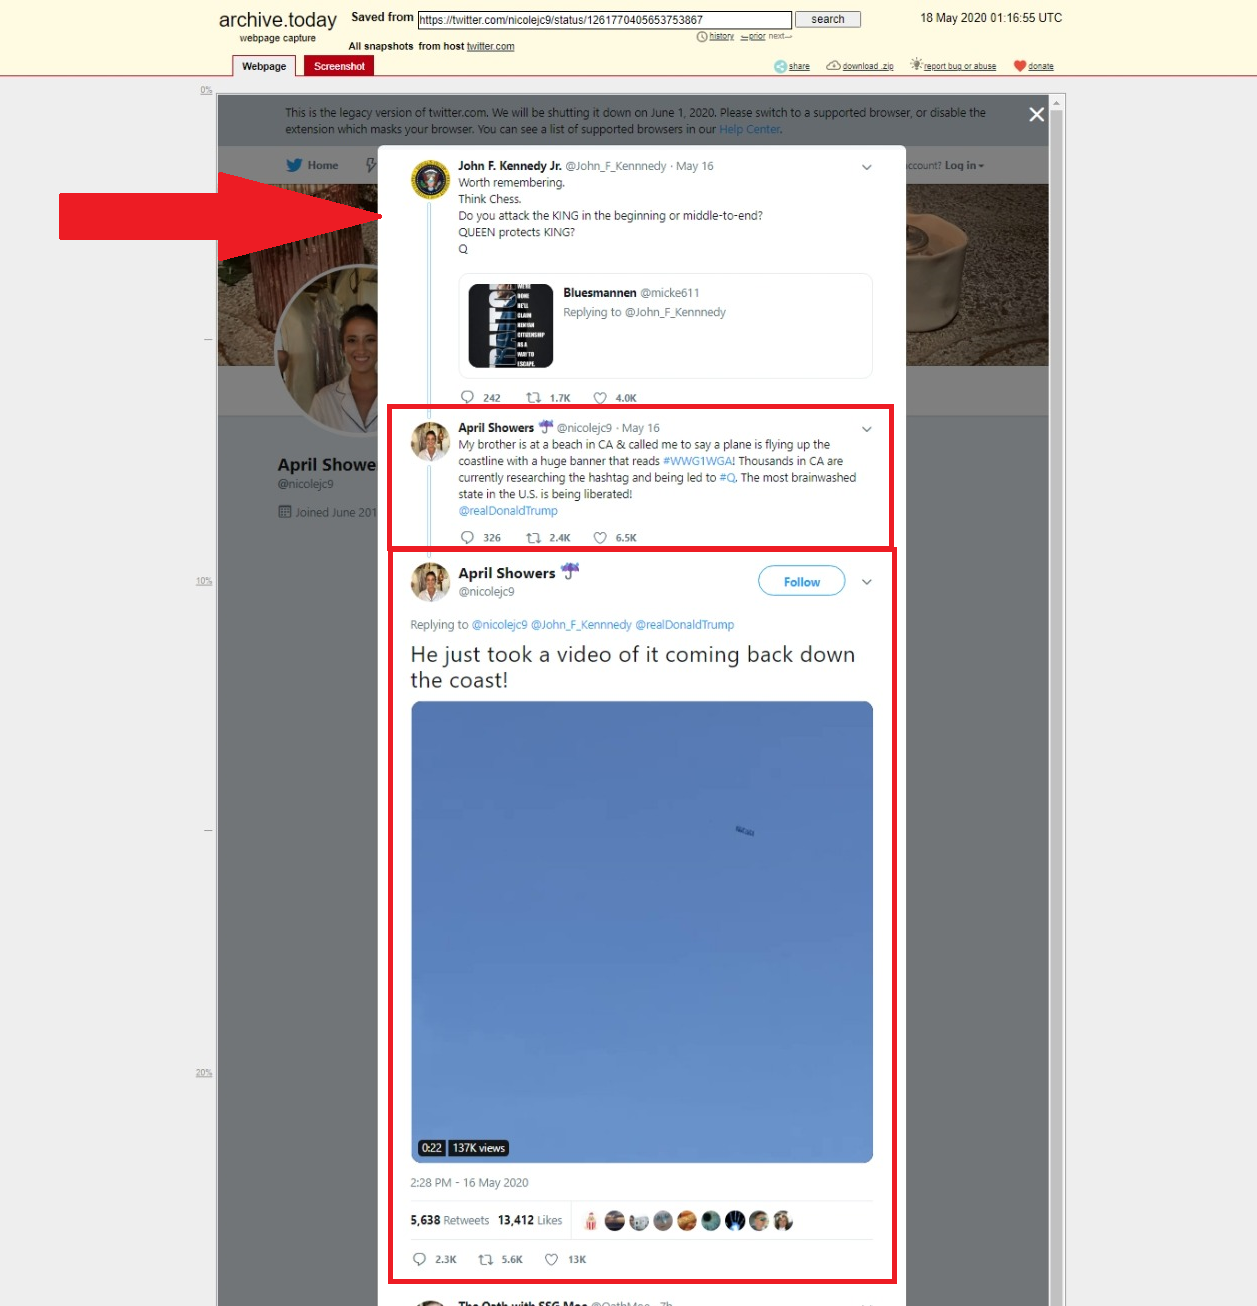
Task: Close the legacy Twitter banner X
Action: [1037, 114]
